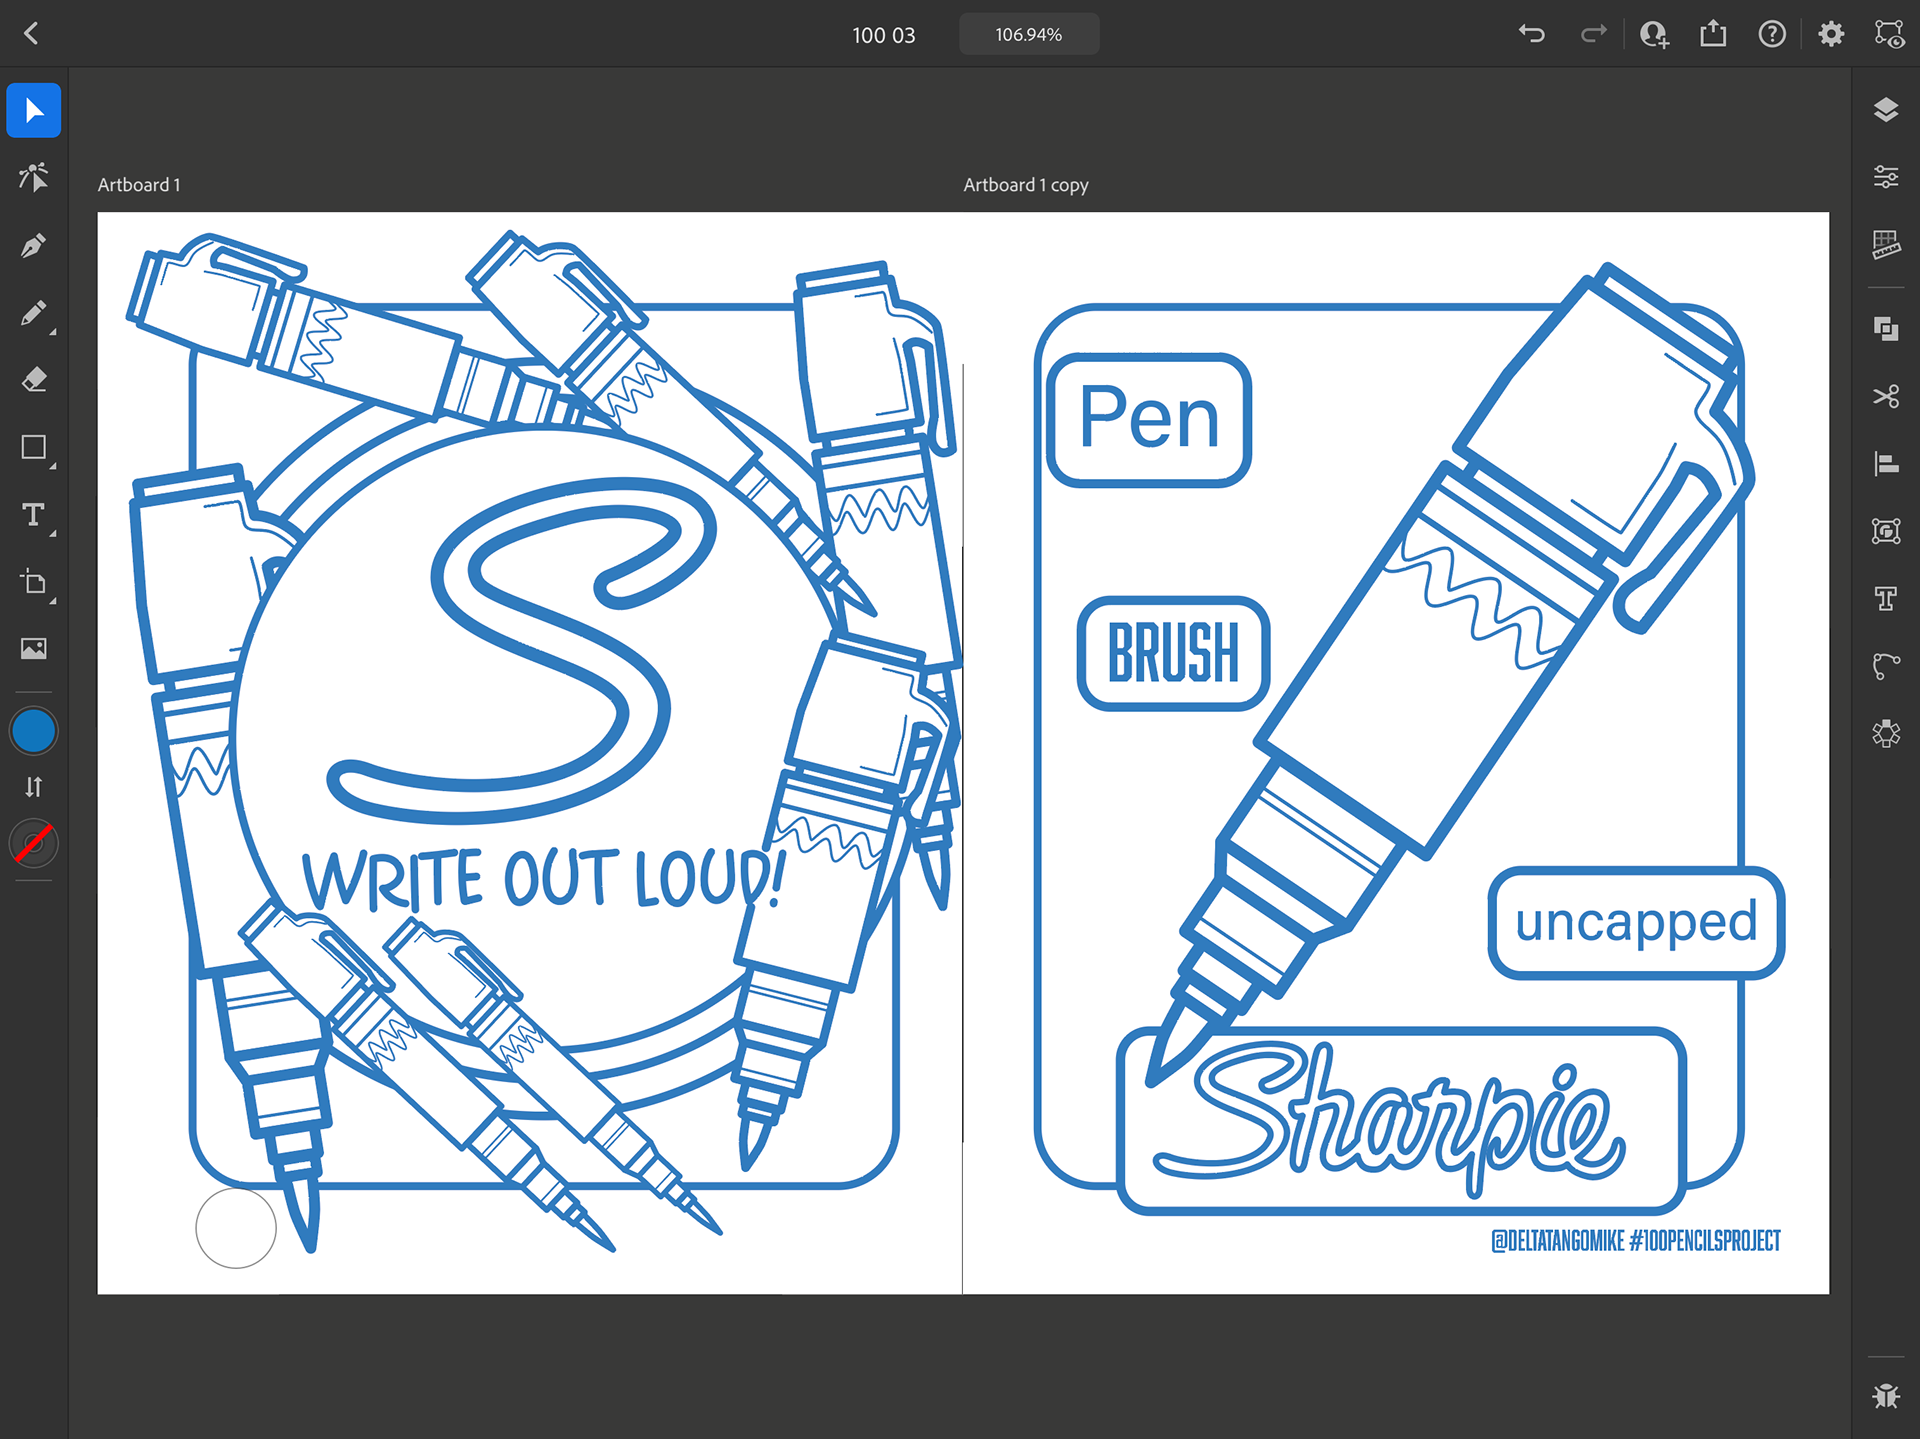
Task: Open the Layers panel
Action: (x=1886, y=110)
